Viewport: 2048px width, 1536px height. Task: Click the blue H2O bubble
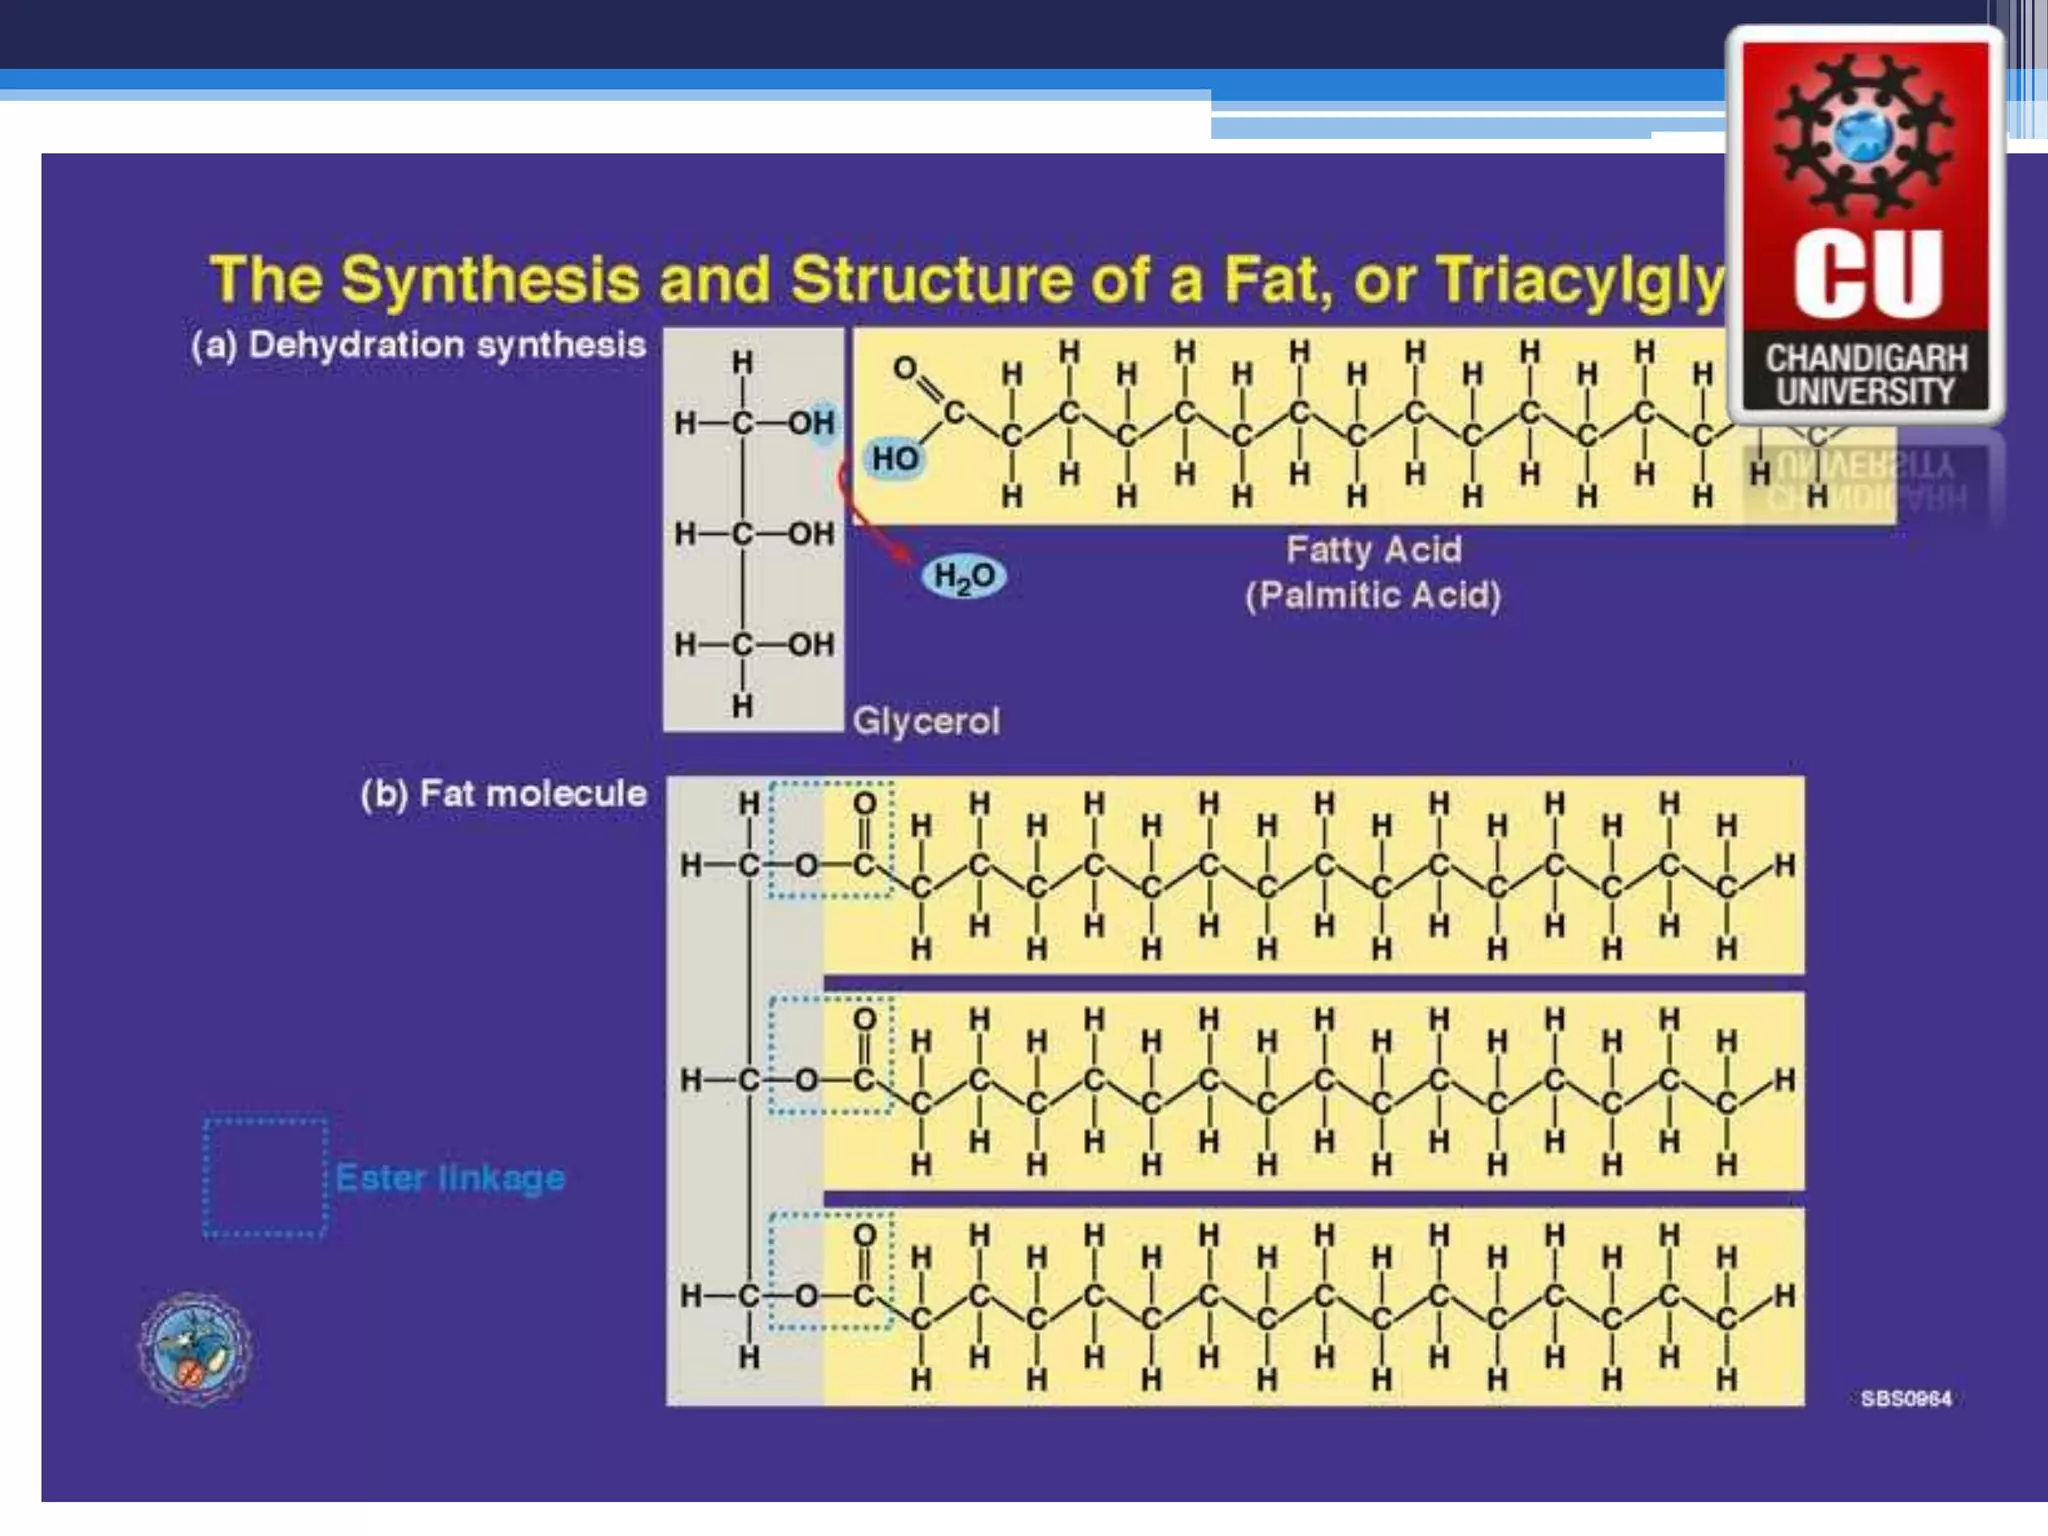pos(963,576)
